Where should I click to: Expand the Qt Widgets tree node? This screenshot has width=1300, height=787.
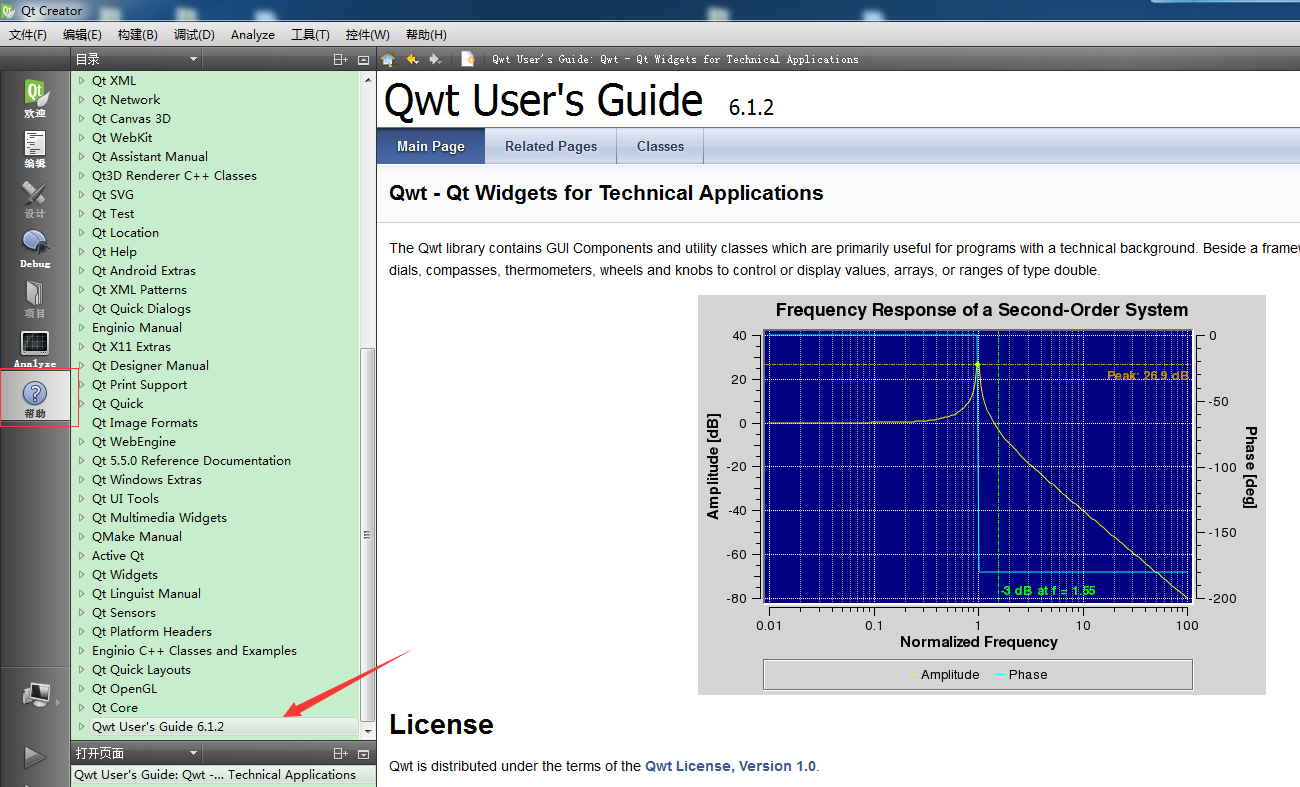tap(82, 575)
